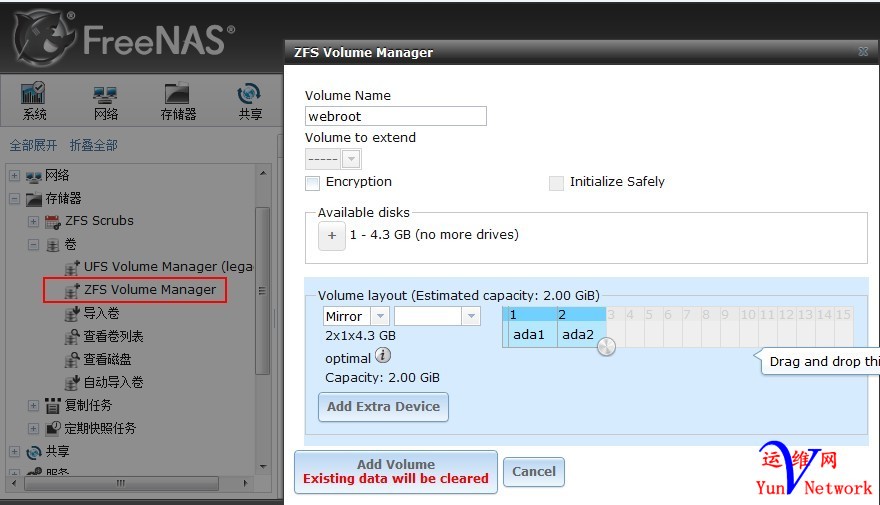Screen dimensions: 880x505
Task: Click the tree scroll right arrow
Action: click(x=245, y=483)
